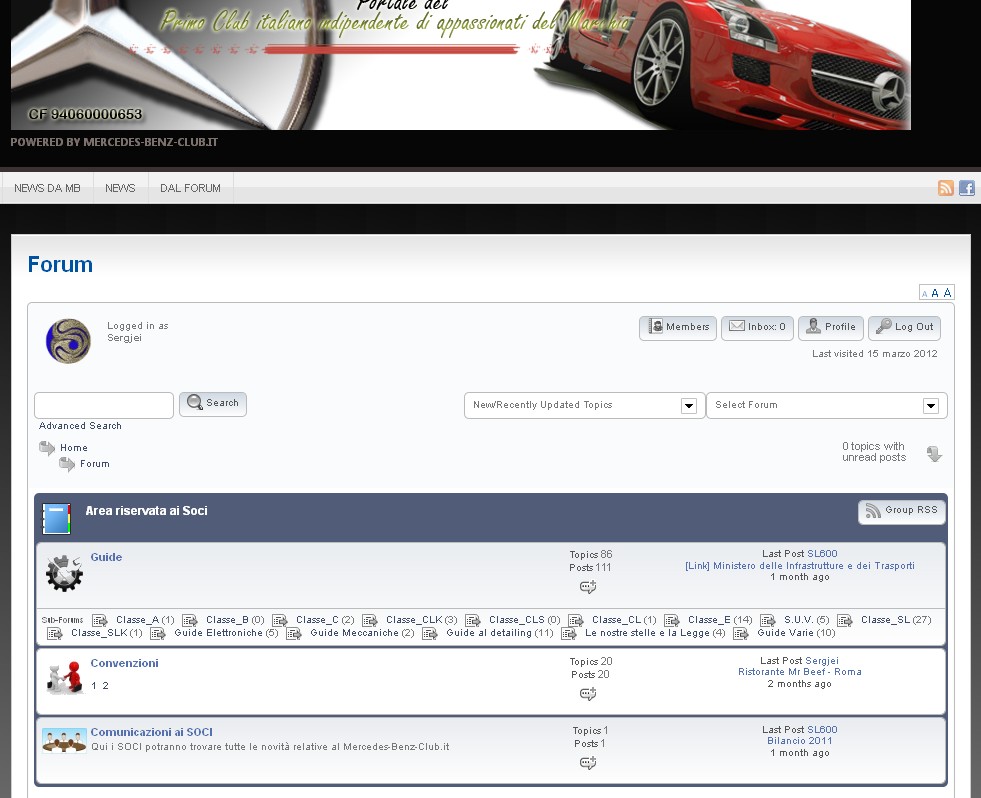Click the user avatar image
This screenshot has width=981, height=798.
[x=68, y=341]
